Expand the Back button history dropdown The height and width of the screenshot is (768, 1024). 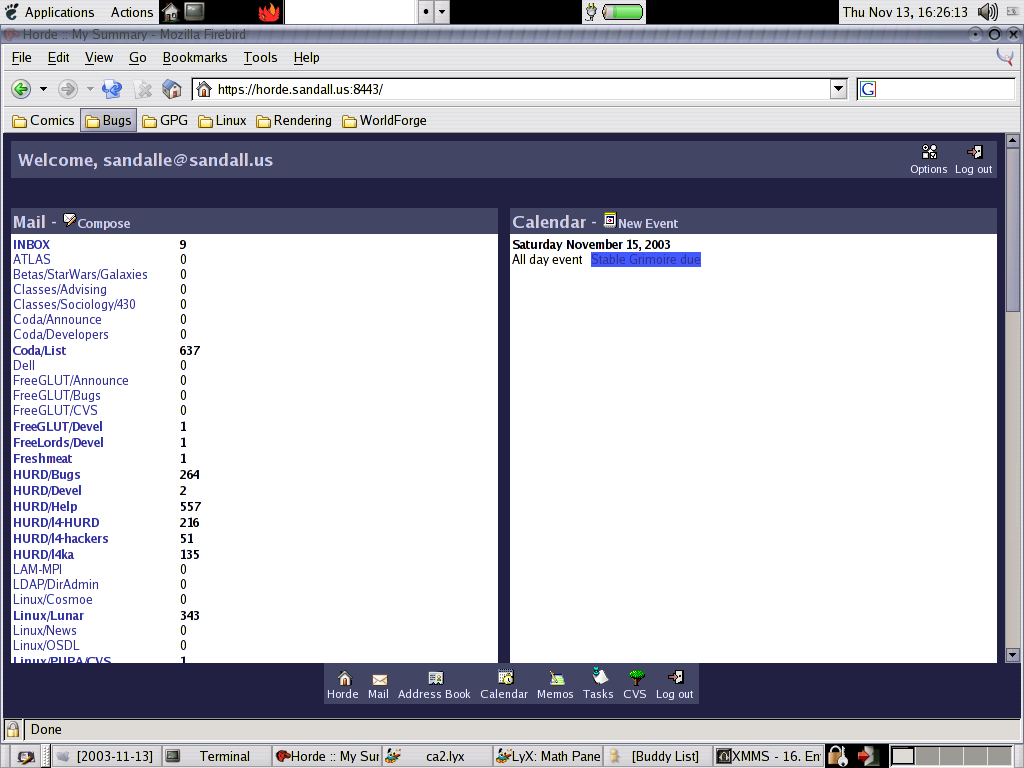(x=43, y=89)
